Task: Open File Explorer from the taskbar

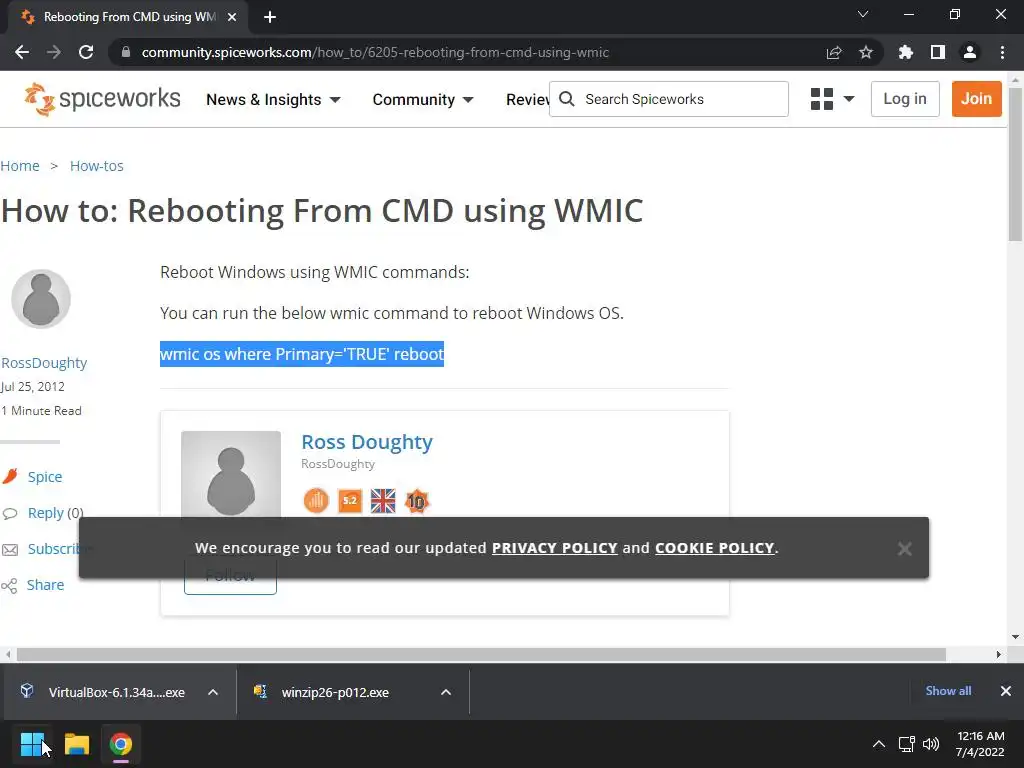Action: pyautogui.click(x=76, y=744)
